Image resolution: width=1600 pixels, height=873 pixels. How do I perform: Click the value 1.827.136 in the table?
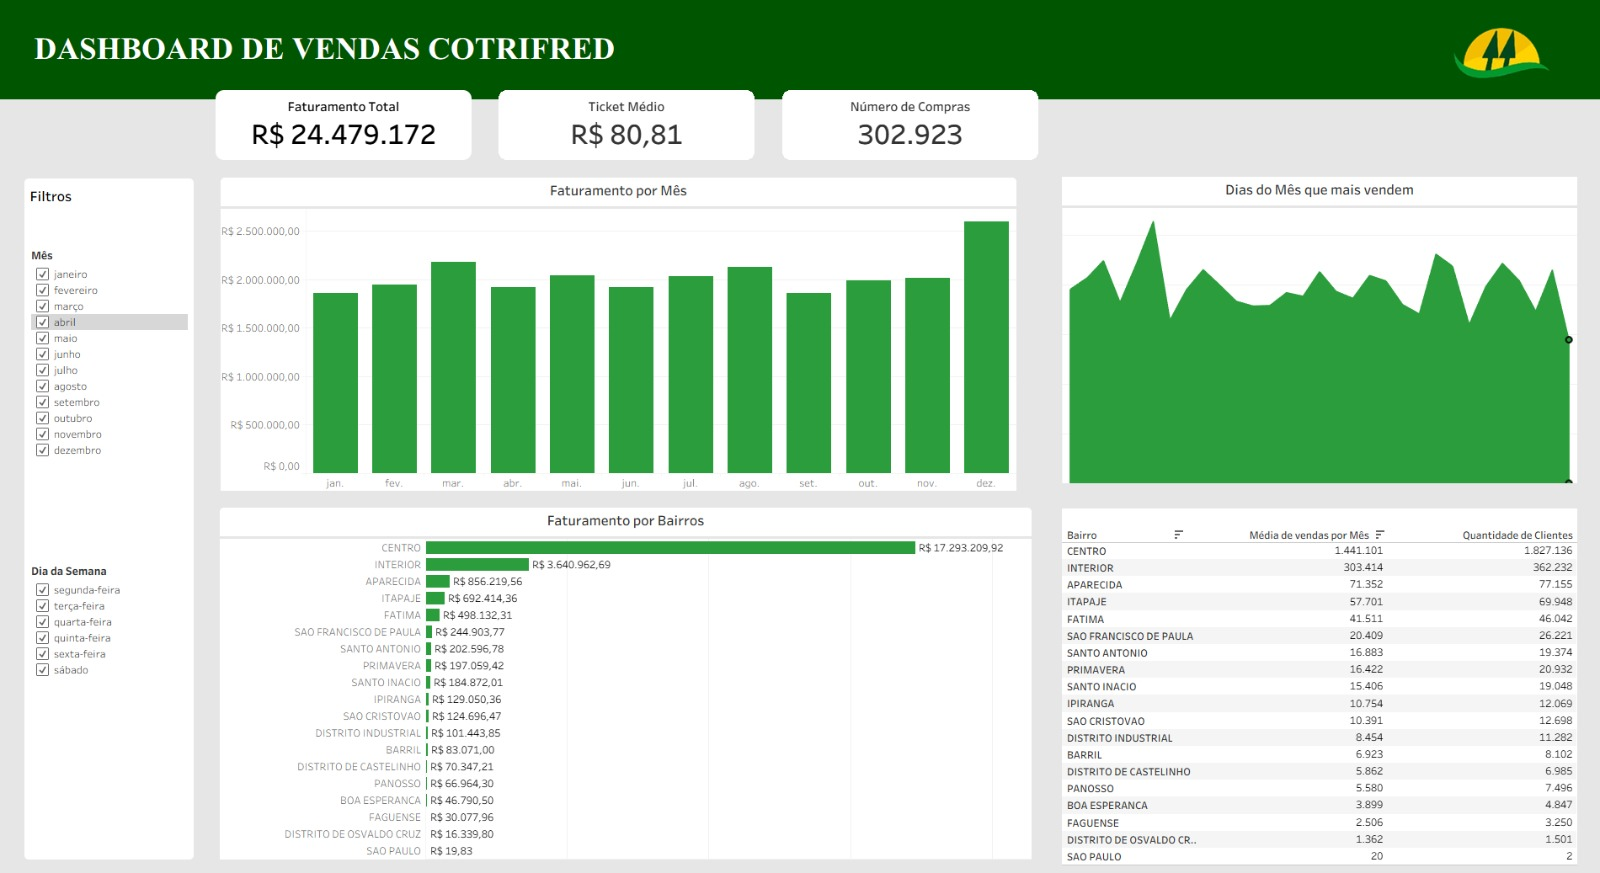tap(1548, 551)
